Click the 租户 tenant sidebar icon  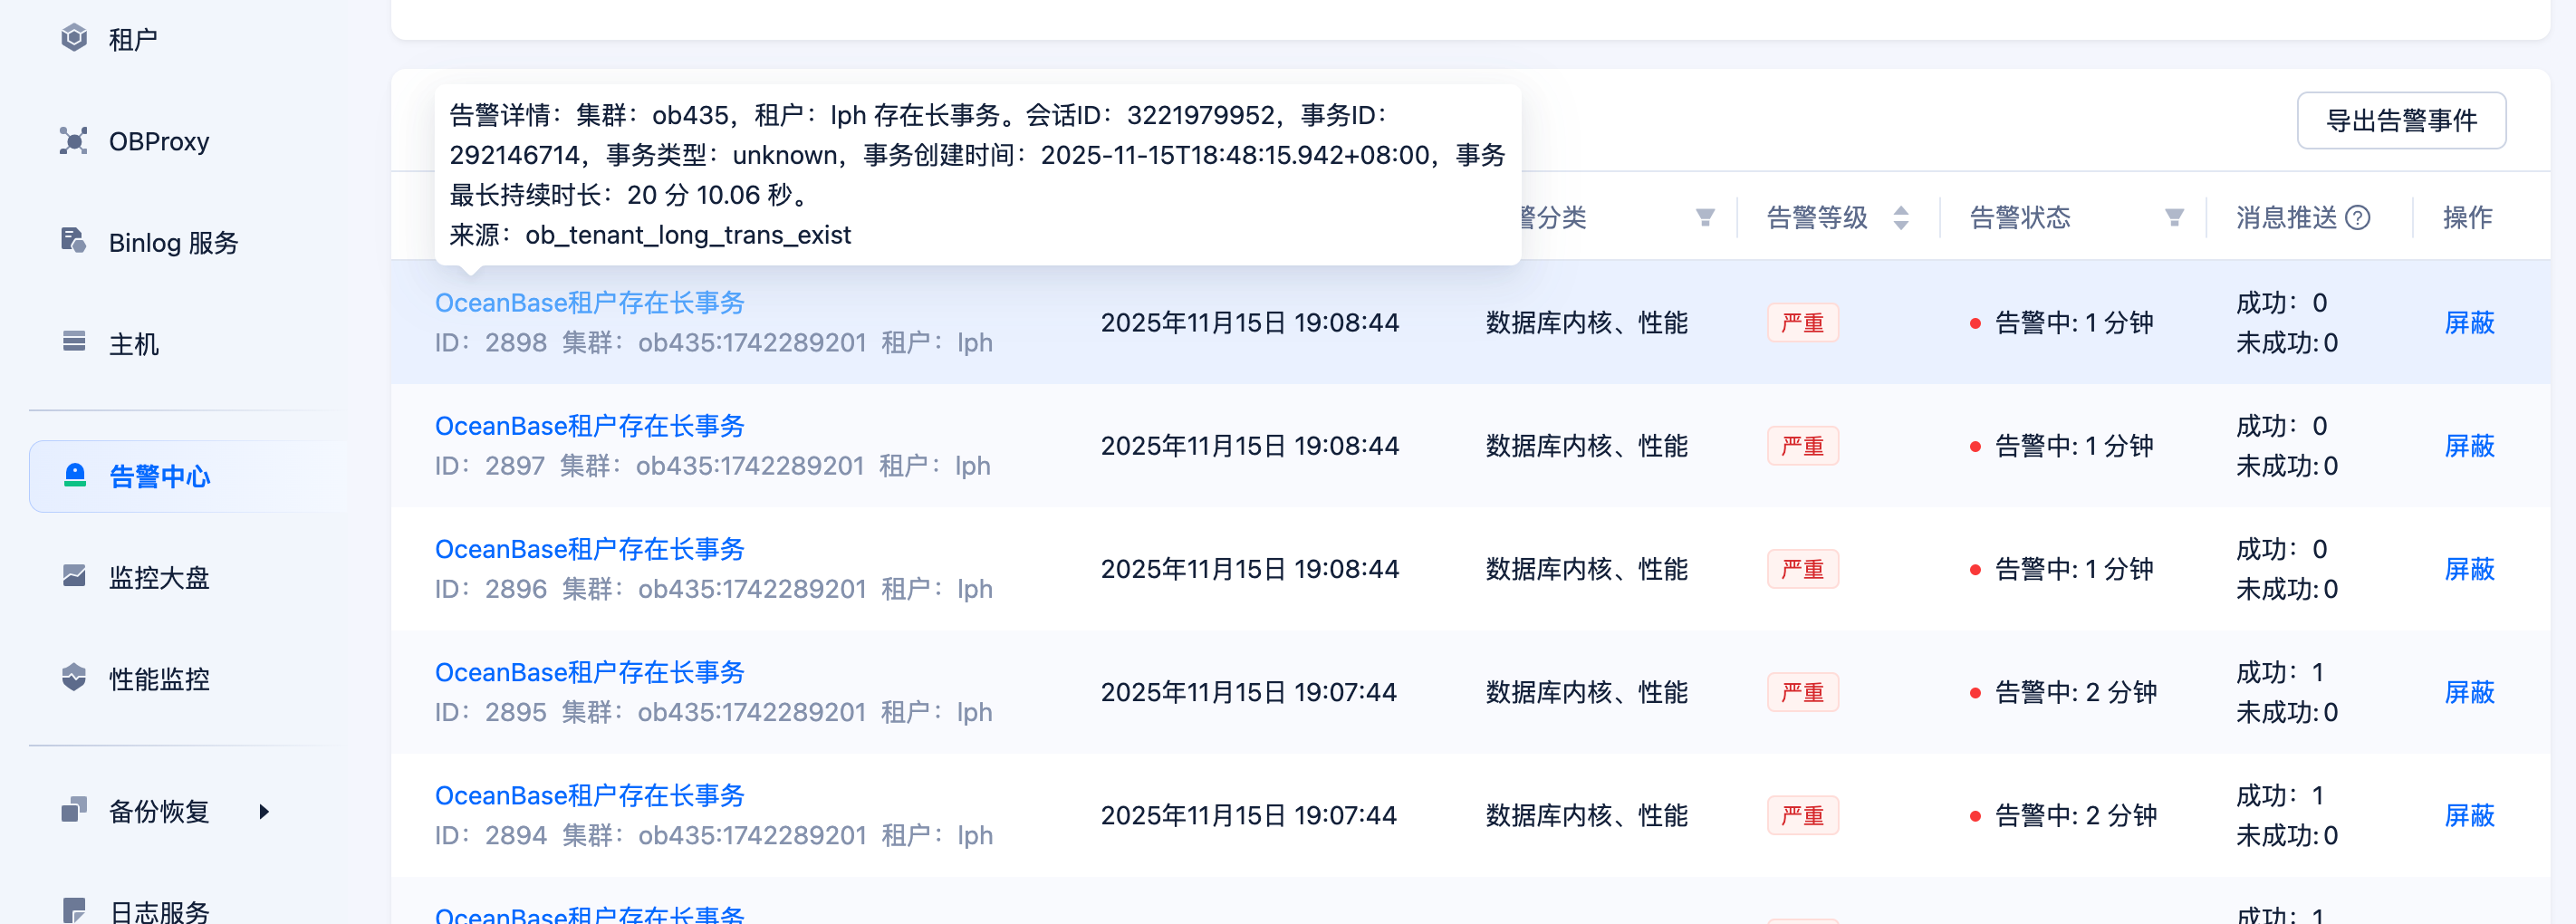click(x=74, y=38)
